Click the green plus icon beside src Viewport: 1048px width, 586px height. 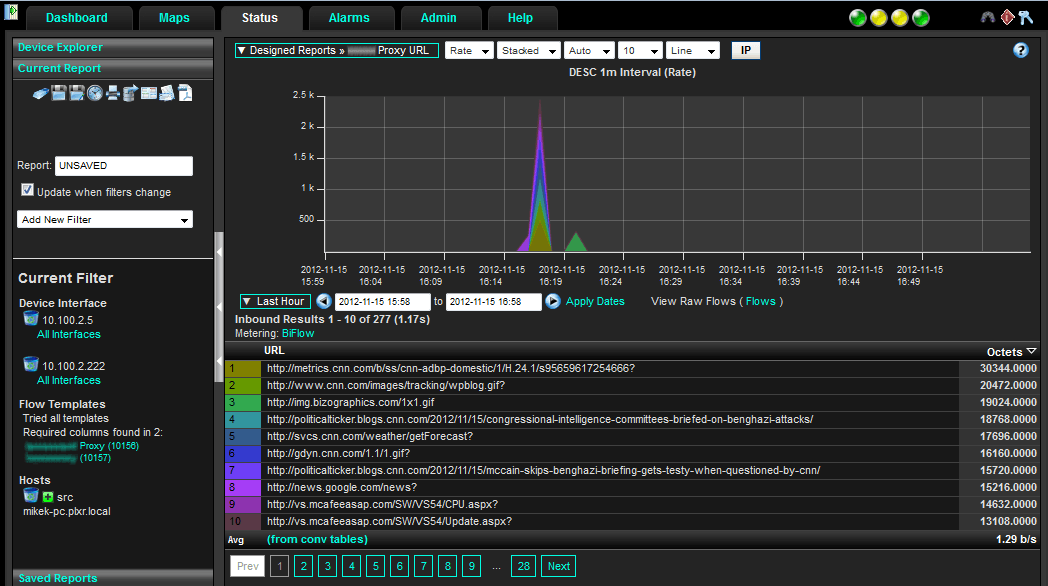tap(47, 497)
